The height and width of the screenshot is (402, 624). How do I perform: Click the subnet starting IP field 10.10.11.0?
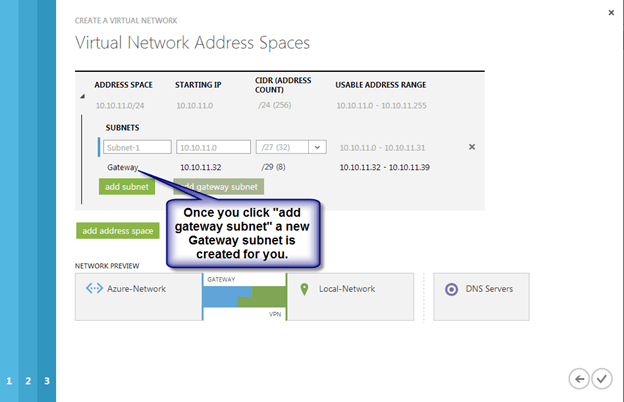point(212,147)
